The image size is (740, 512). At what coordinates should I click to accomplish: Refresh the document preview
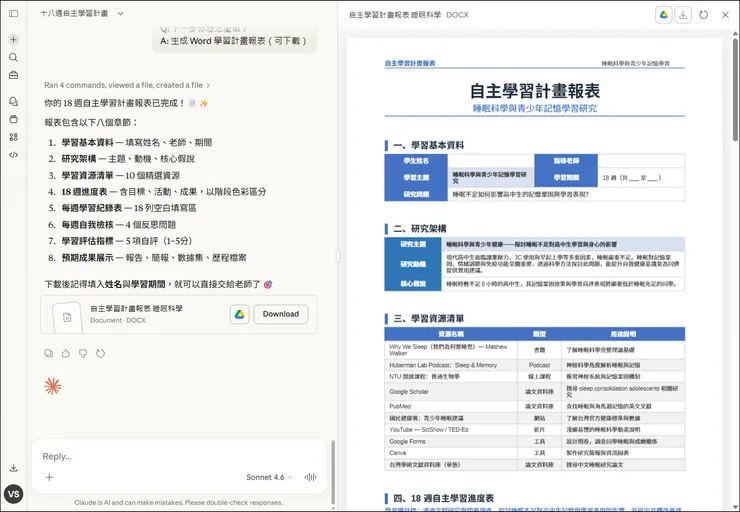pyautogui.click(x=704, y=15)
